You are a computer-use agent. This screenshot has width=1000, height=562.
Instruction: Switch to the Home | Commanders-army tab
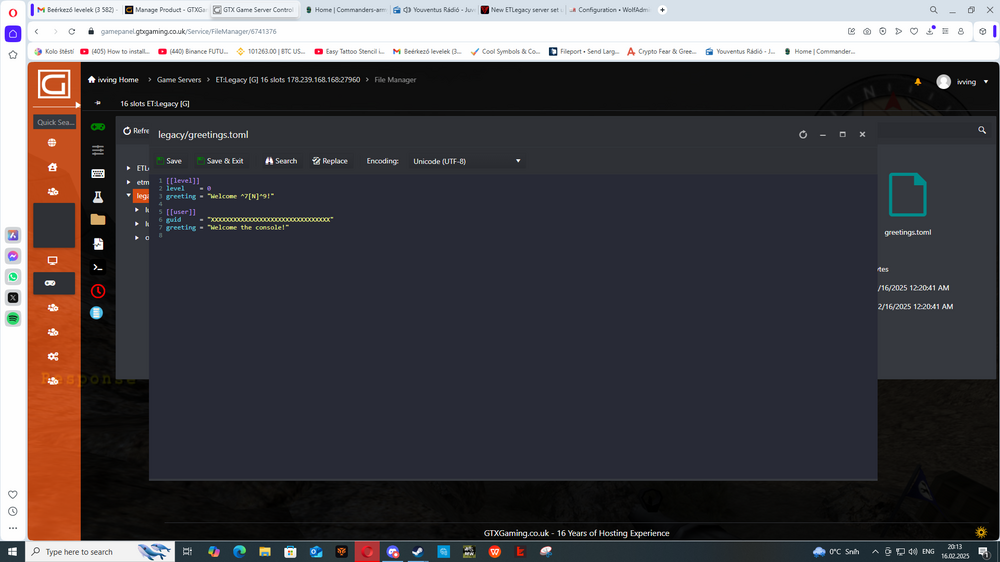(345, 10)
